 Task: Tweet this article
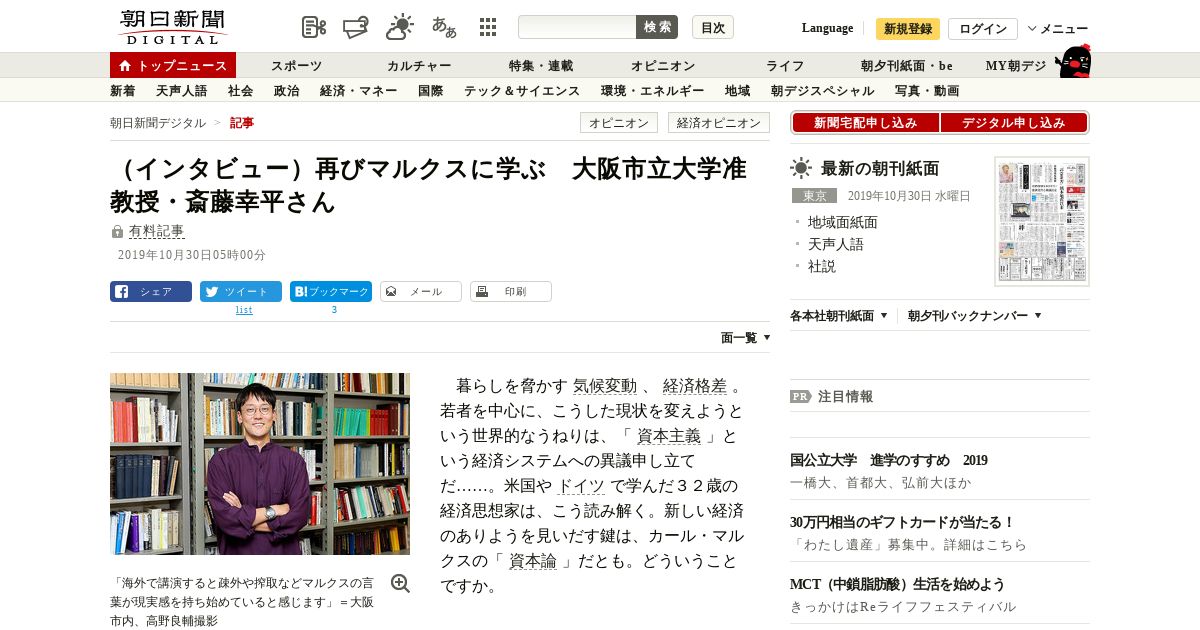click(x=241, y=292)
